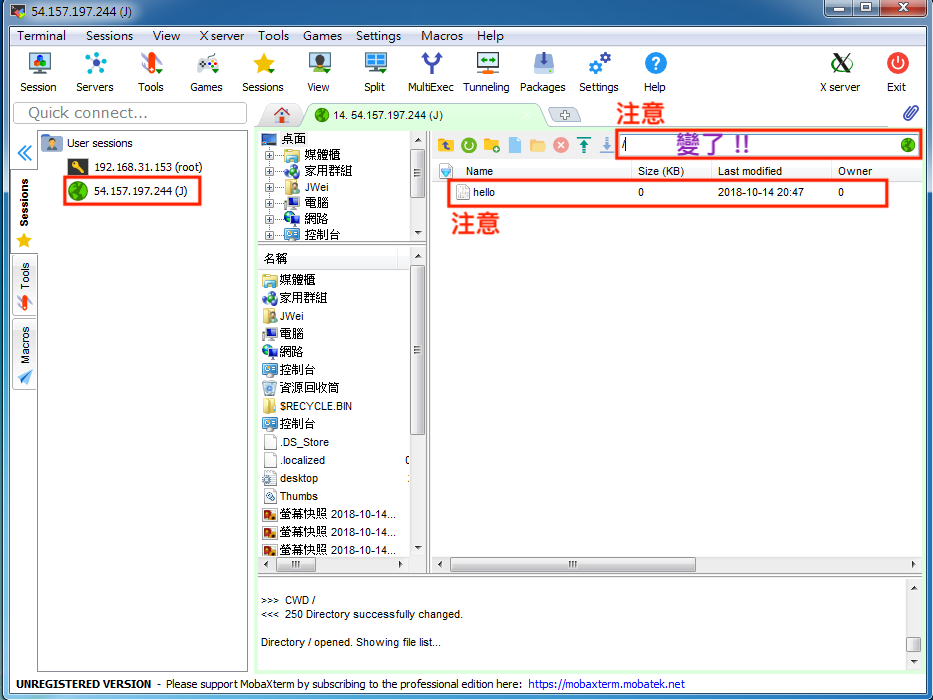Open the Terminal menu
The height and width of the screenshot is (700, 933).
tap(41, 36)
